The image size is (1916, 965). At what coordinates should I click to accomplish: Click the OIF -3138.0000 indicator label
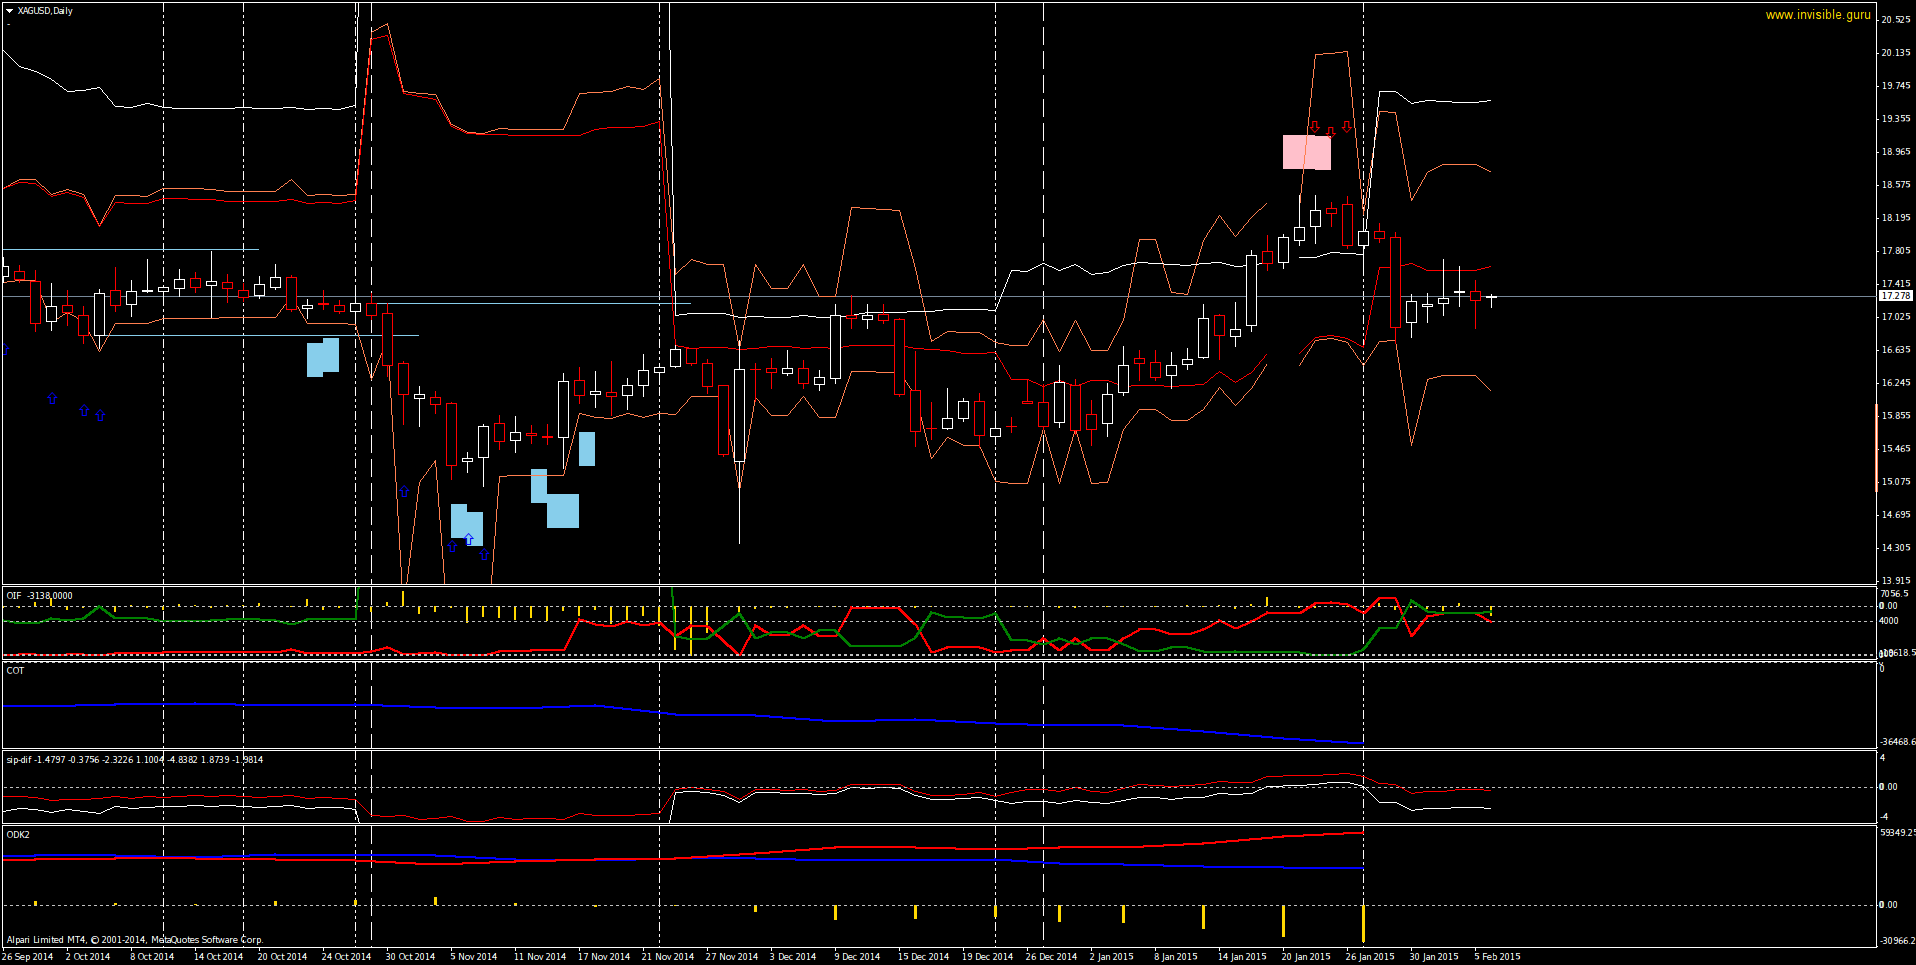[39, 596]
